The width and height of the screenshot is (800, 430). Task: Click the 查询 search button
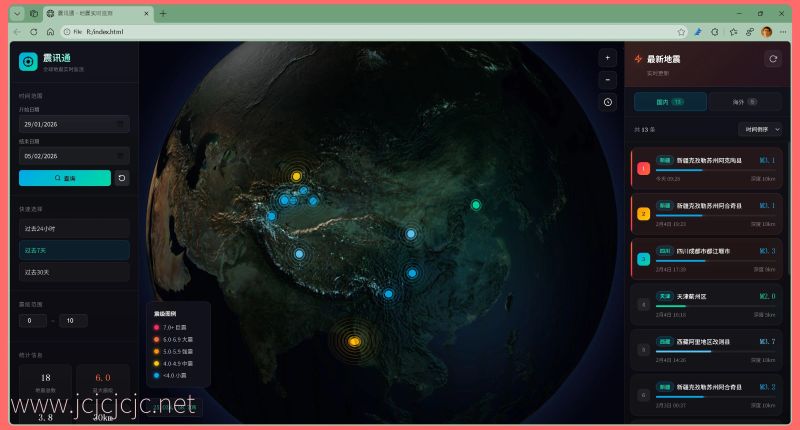pyautogui.click(x=64, y=178)
